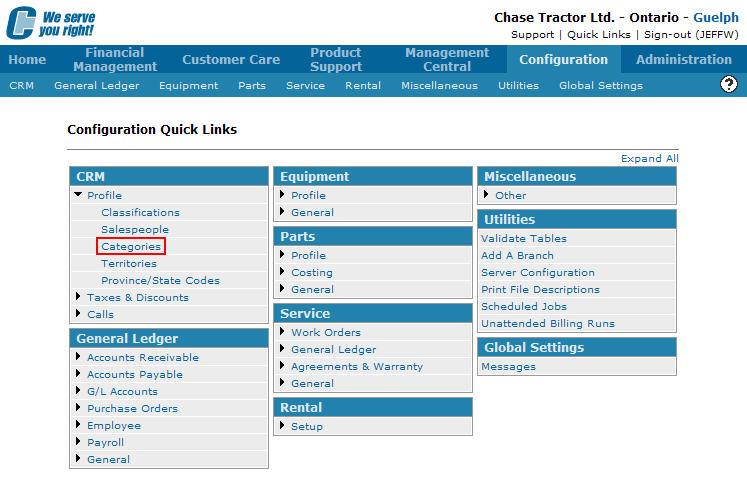Open the Service General Ledger link
Viewport: 747px width, 498px height.
pos(333,350)
